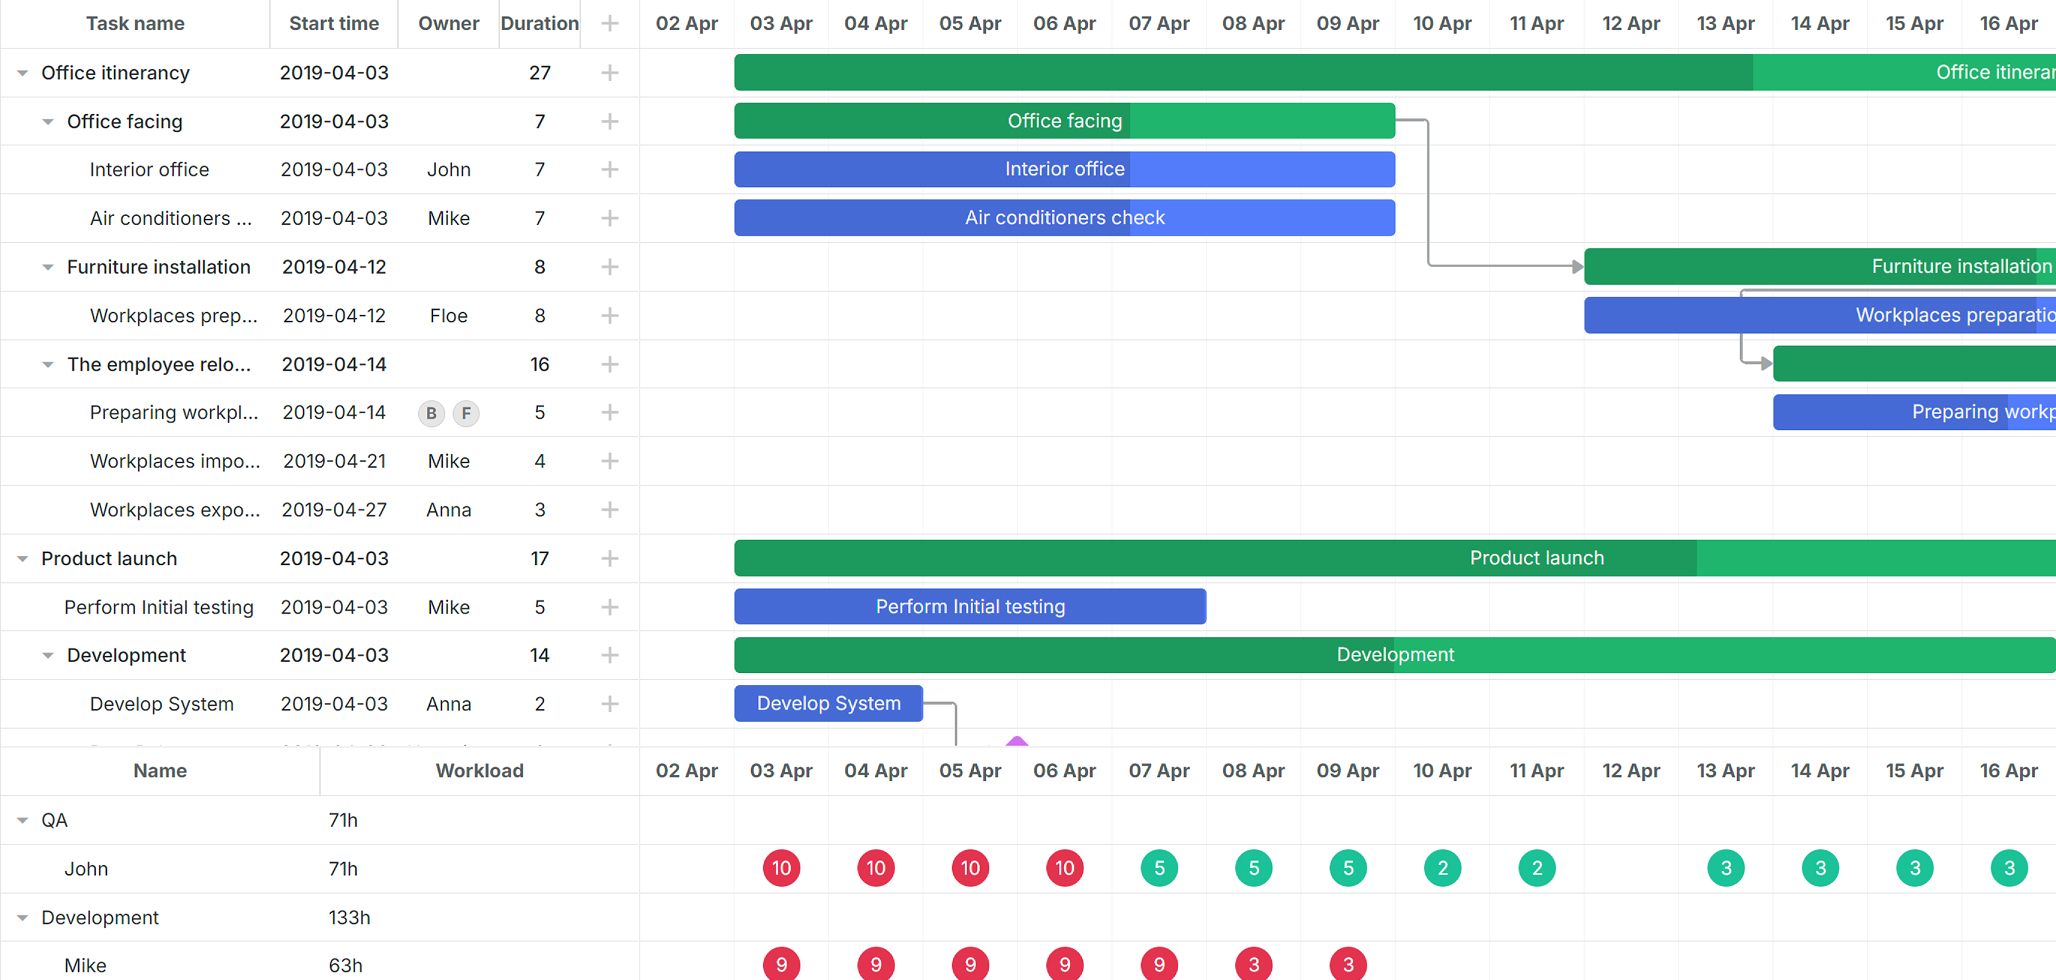
Task: Collapse the QA resource group
Action: (x=22, y=820)
